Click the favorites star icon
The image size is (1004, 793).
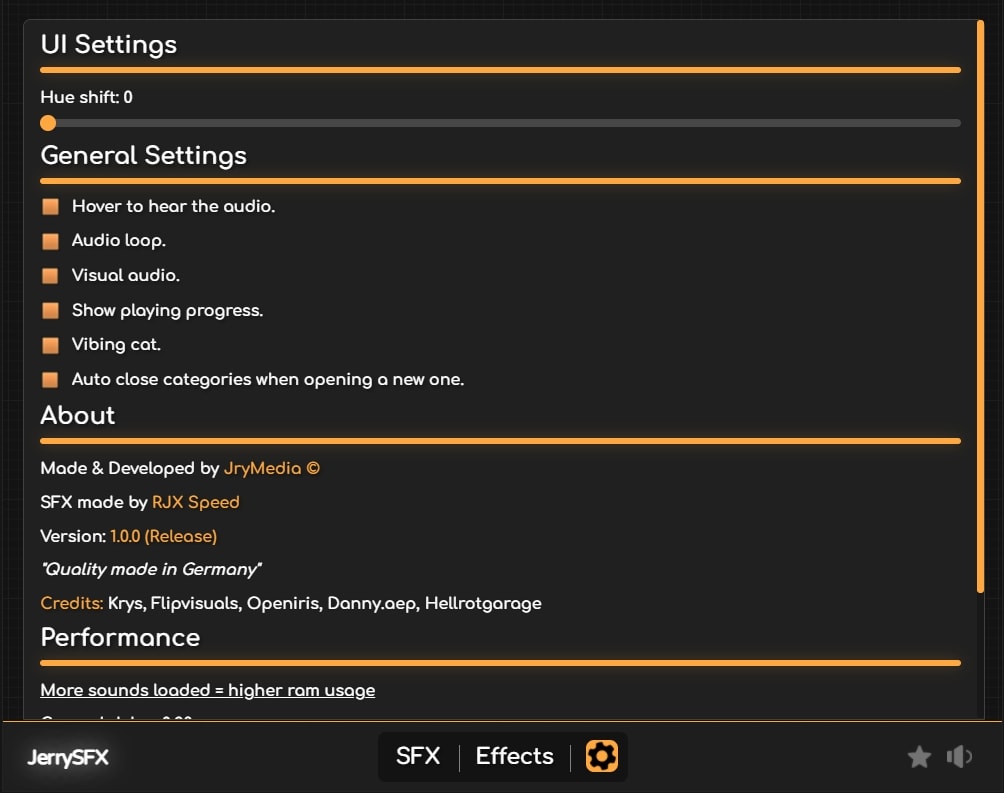tap(919, 757)
